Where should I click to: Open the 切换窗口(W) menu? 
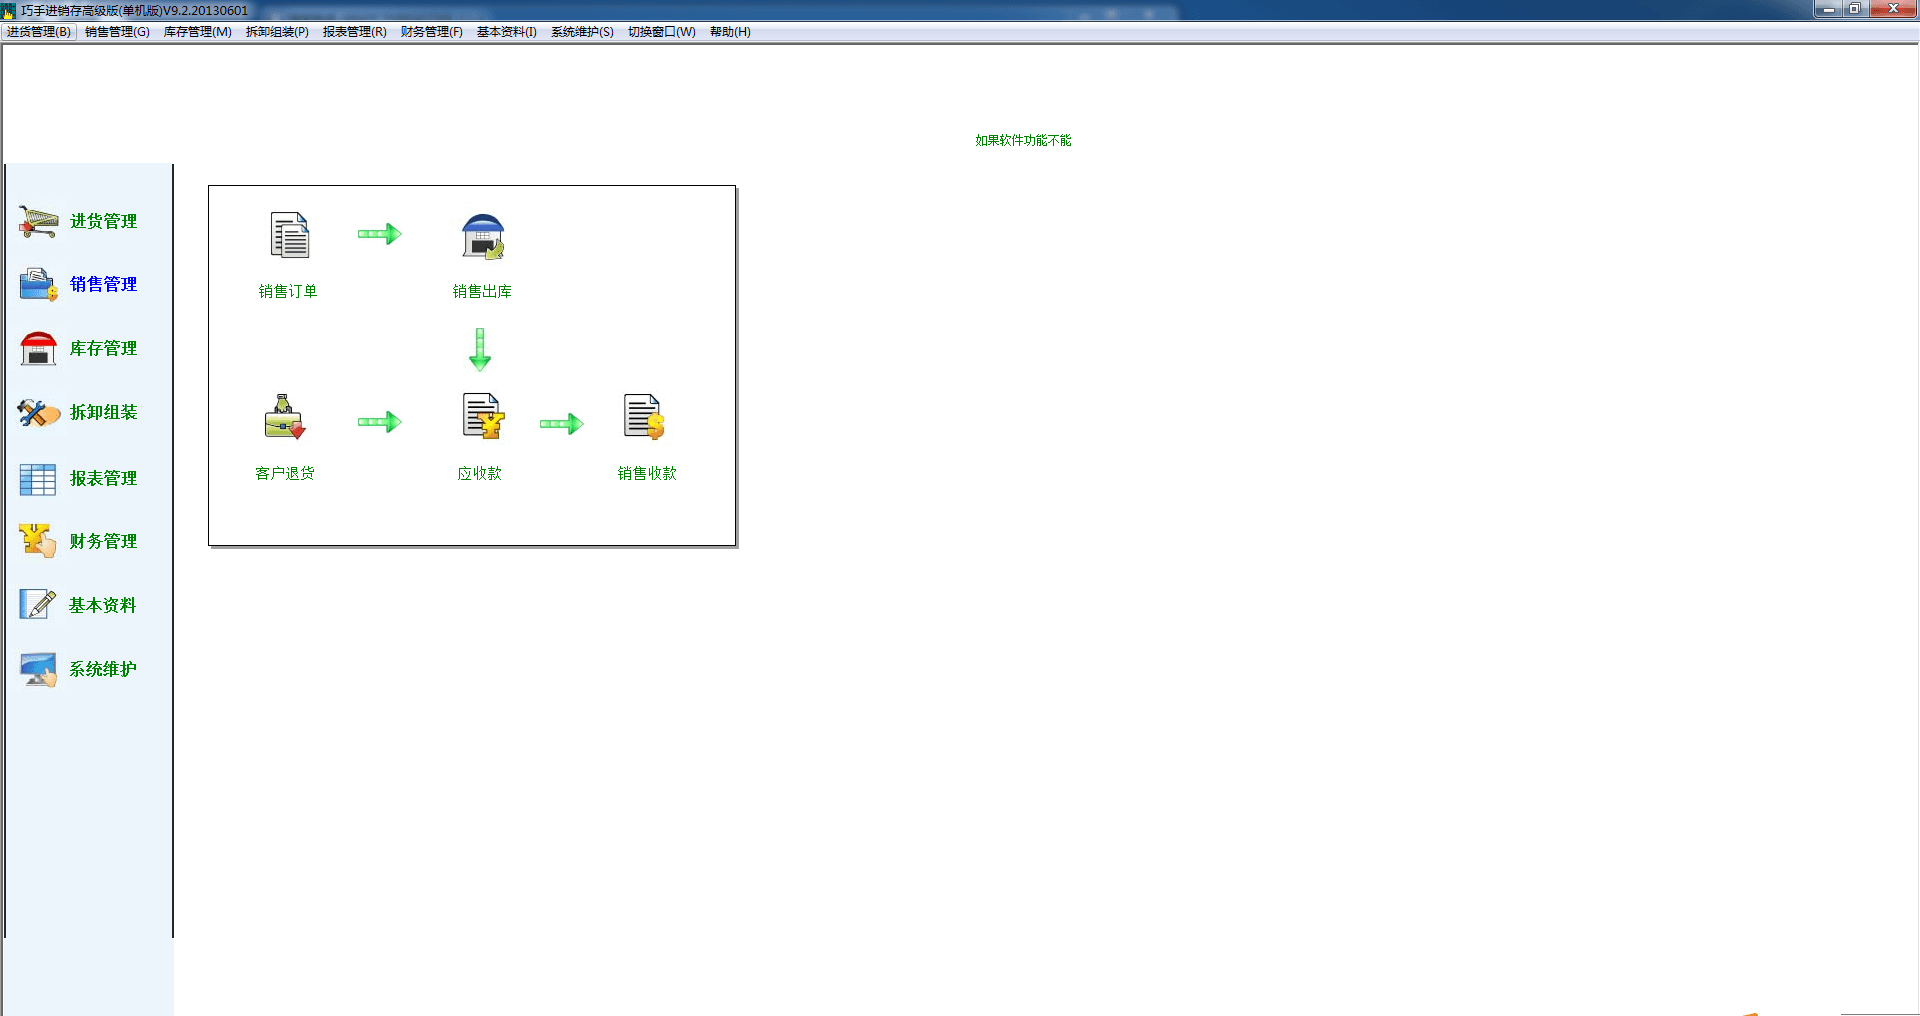click(x=661, y=32)
